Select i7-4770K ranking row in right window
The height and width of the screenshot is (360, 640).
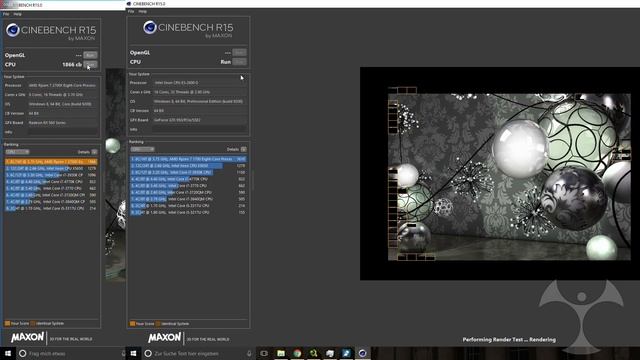(x=188, y=179)
